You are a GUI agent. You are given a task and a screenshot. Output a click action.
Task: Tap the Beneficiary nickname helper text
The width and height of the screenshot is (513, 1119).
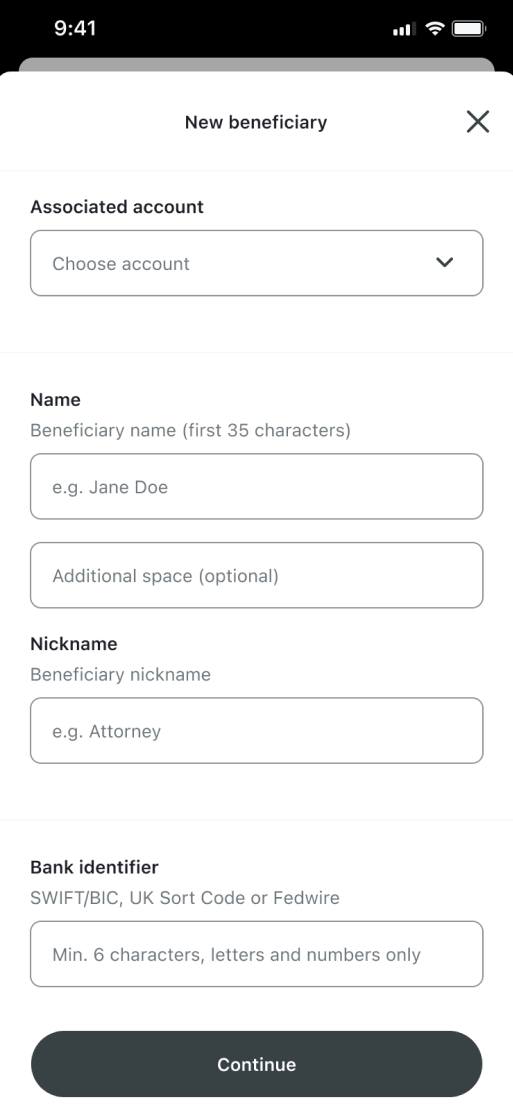[121, 674]
